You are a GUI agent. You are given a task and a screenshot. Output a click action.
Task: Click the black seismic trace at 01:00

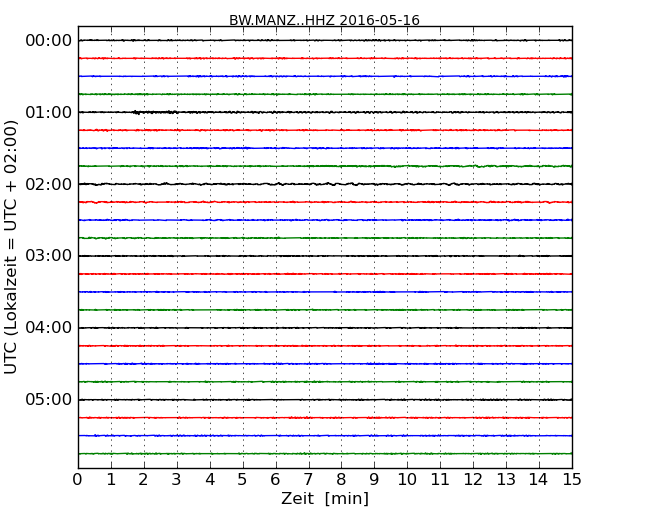(x=325, y=112)
